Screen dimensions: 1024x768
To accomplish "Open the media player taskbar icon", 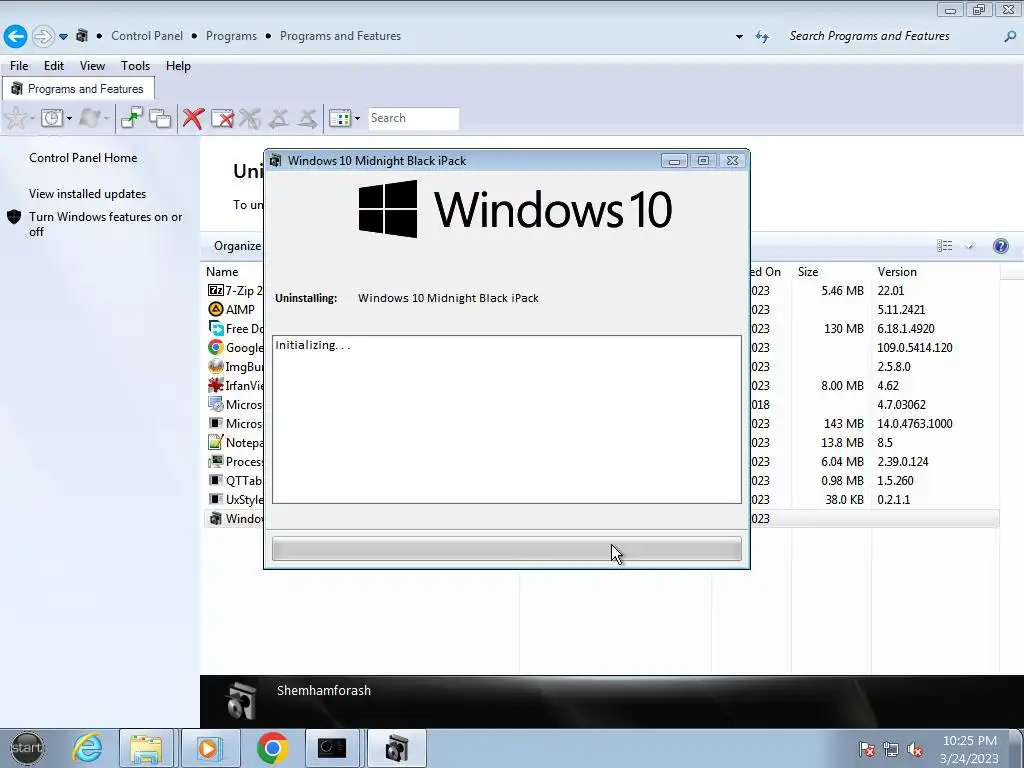I will click(x=209, y=748).
